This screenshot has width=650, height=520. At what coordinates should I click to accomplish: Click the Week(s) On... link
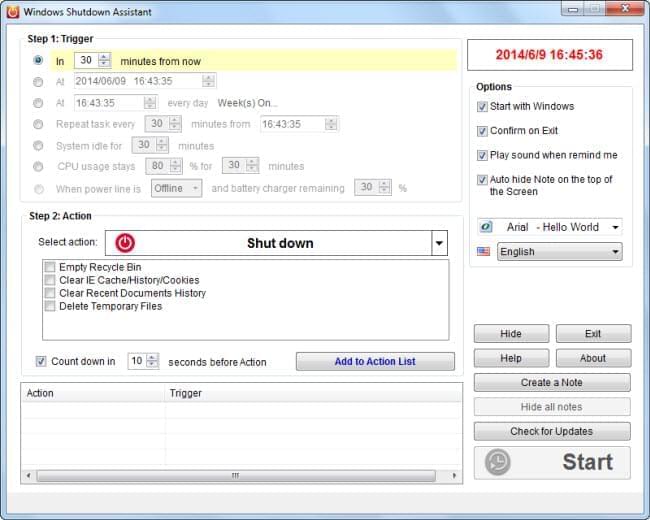(247, 103)
